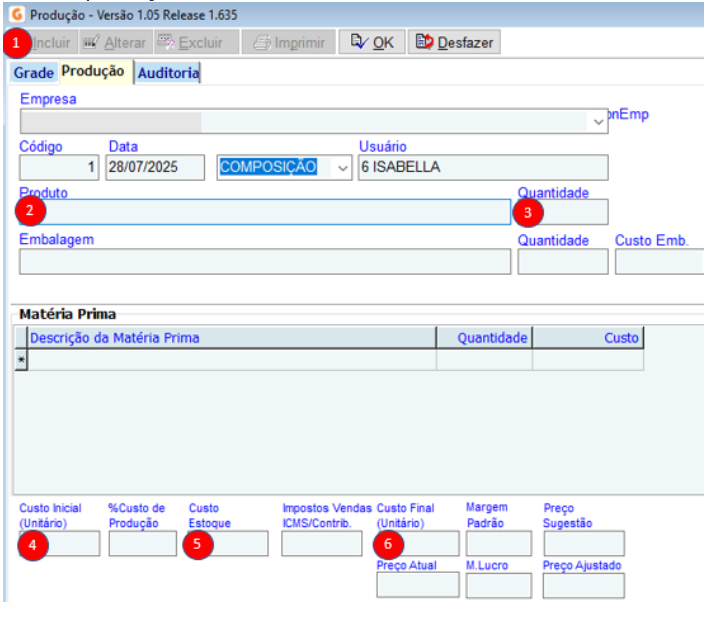Click the Usuário field 6 ISABELLA
Viewport: 714px width, 622px height.
[483, 168]
